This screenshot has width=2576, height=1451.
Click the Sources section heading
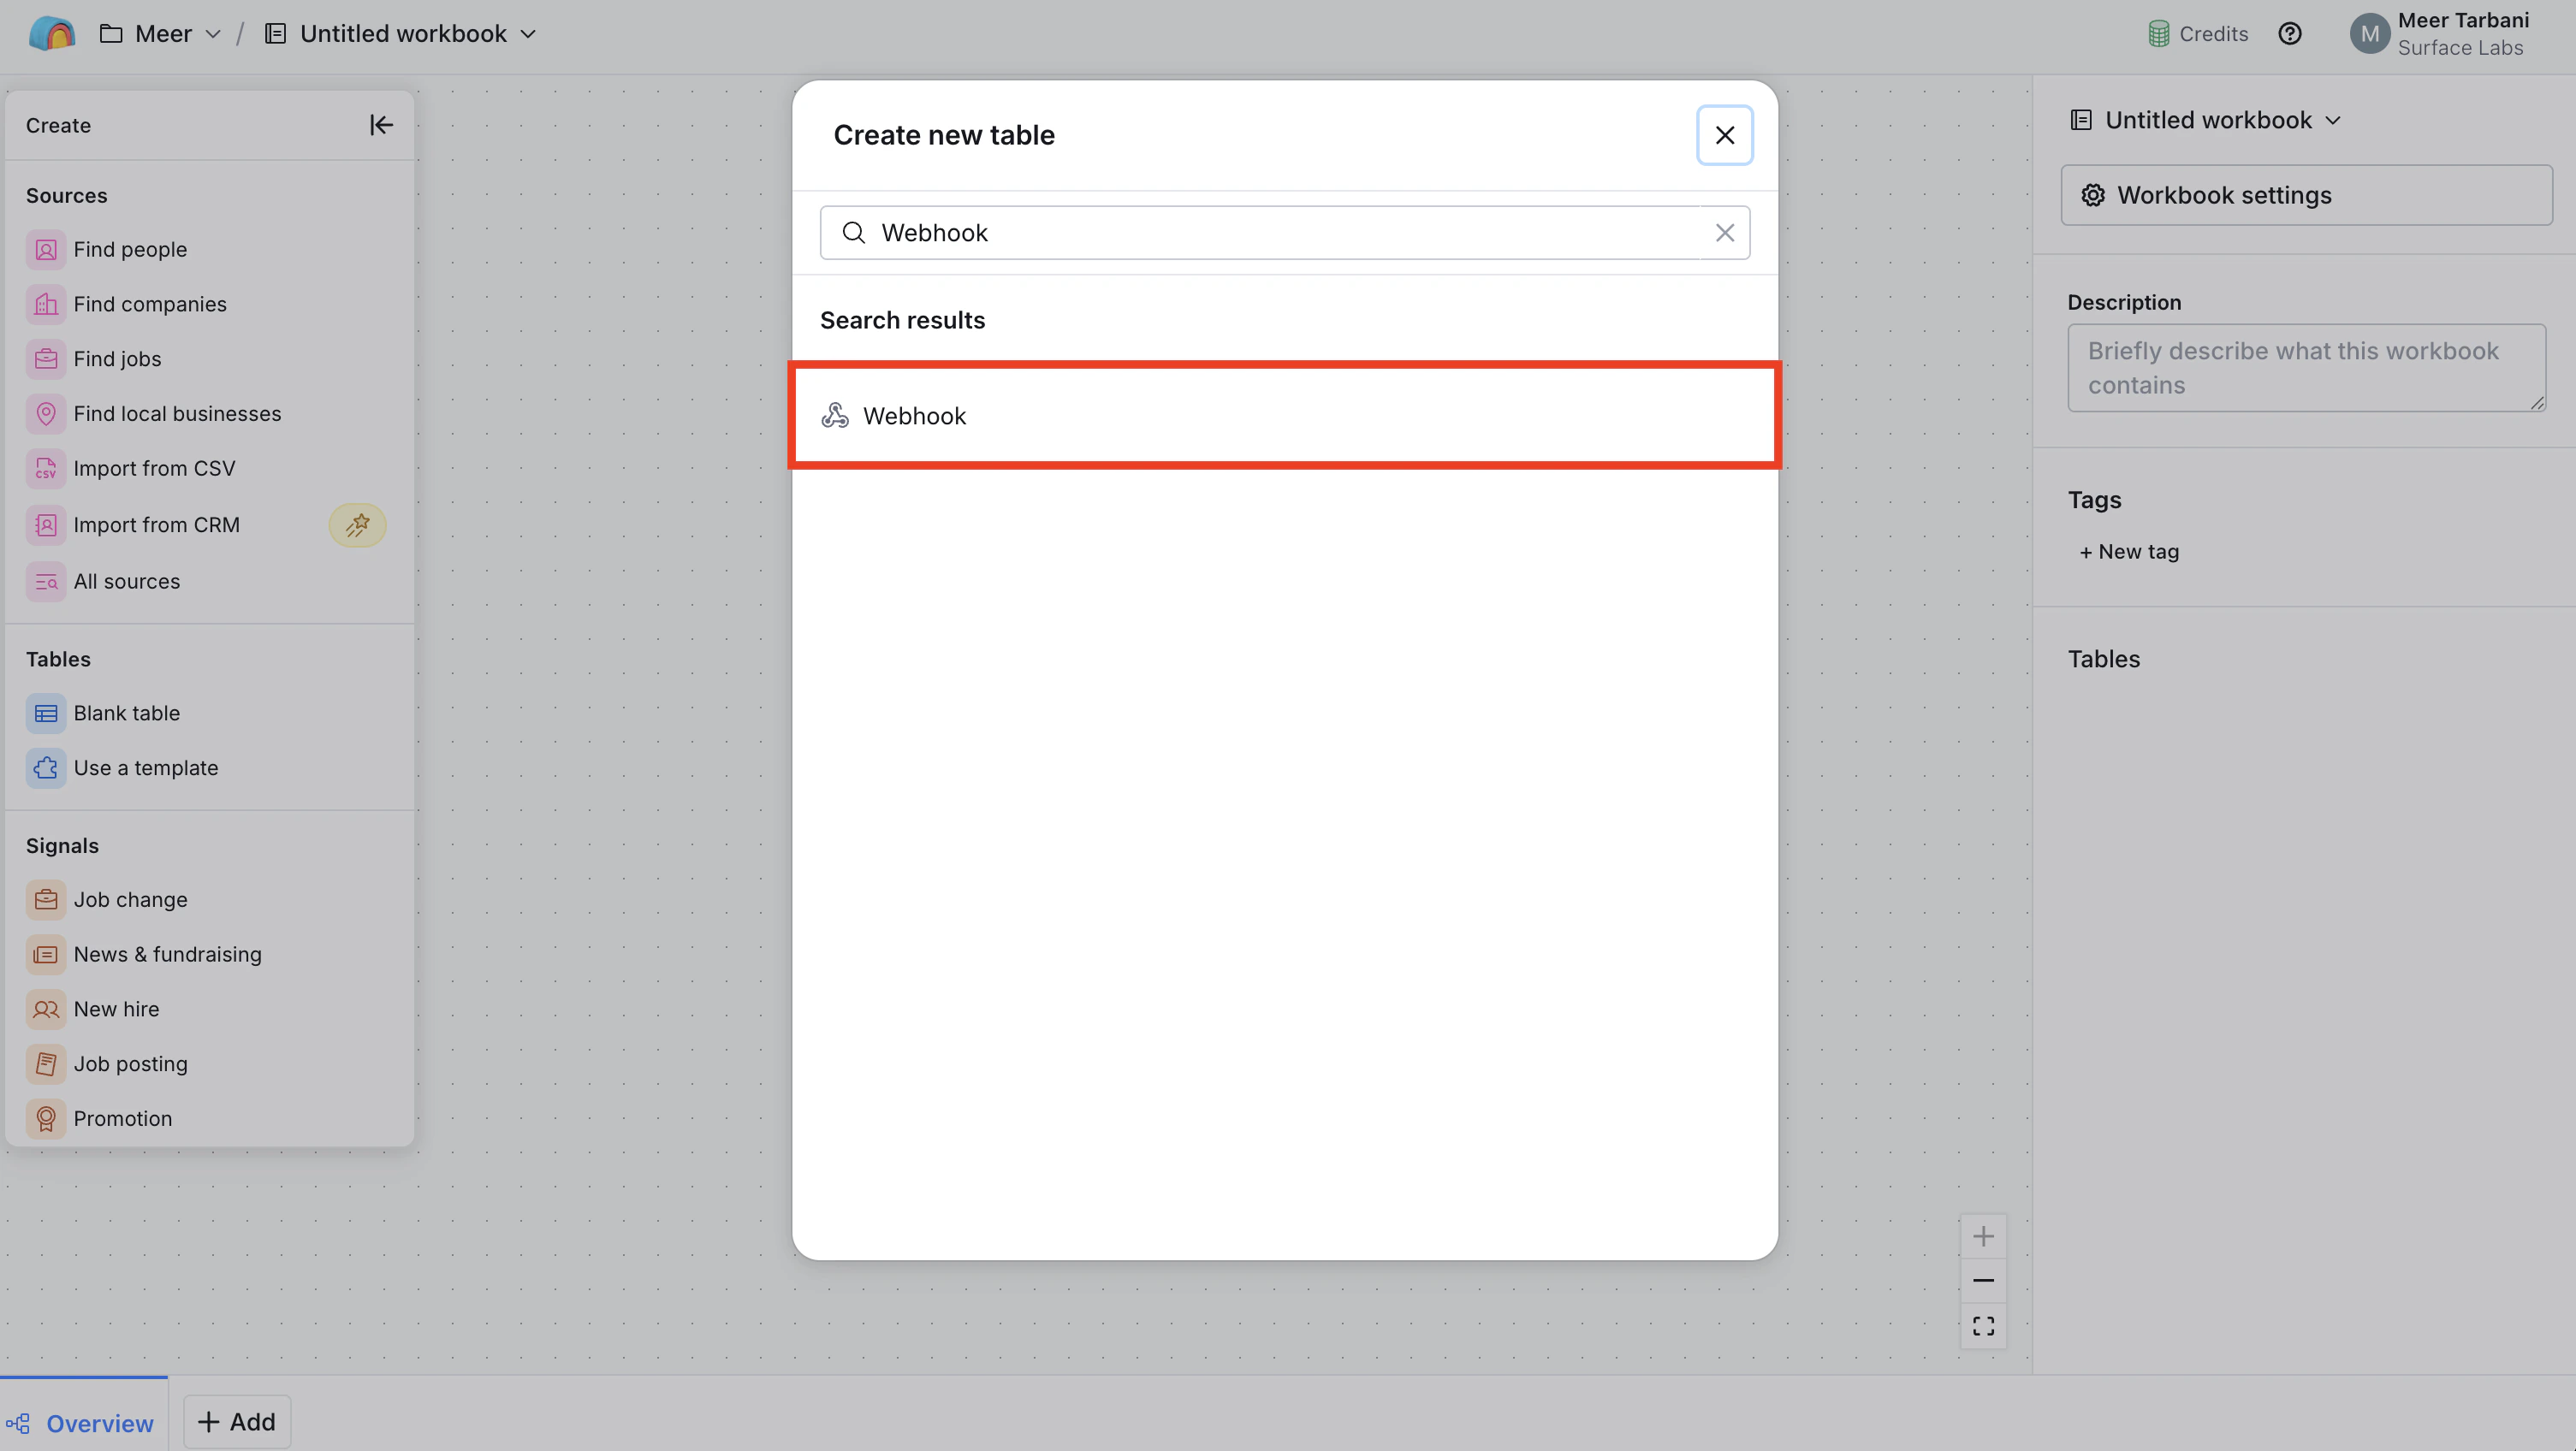66,196
